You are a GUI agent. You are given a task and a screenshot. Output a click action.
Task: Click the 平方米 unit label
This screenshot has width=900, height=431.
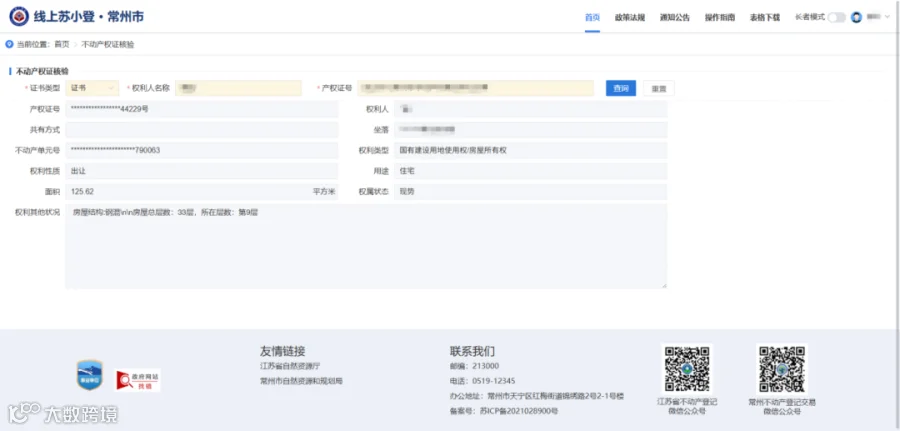[x=324, y=192]
